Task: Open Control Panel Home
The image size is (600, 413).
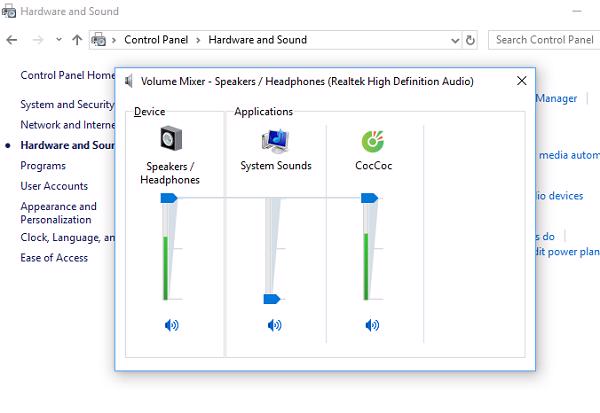Action: click(67, 75)
